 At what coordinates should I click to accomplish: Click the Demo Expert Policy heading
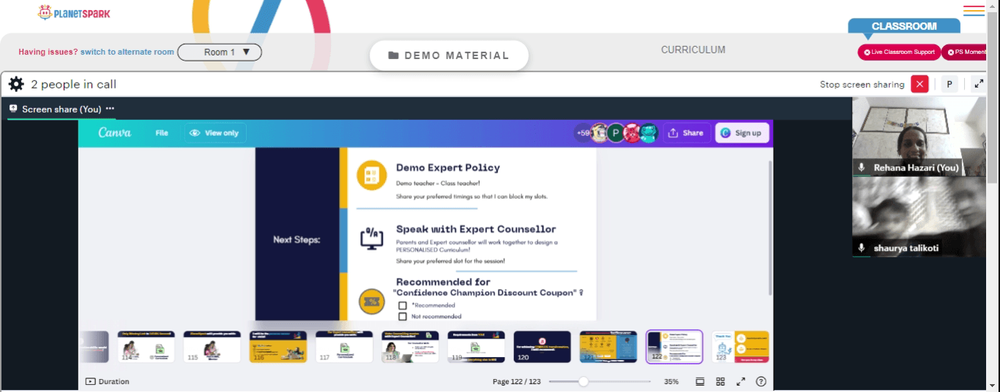(448, 168)
